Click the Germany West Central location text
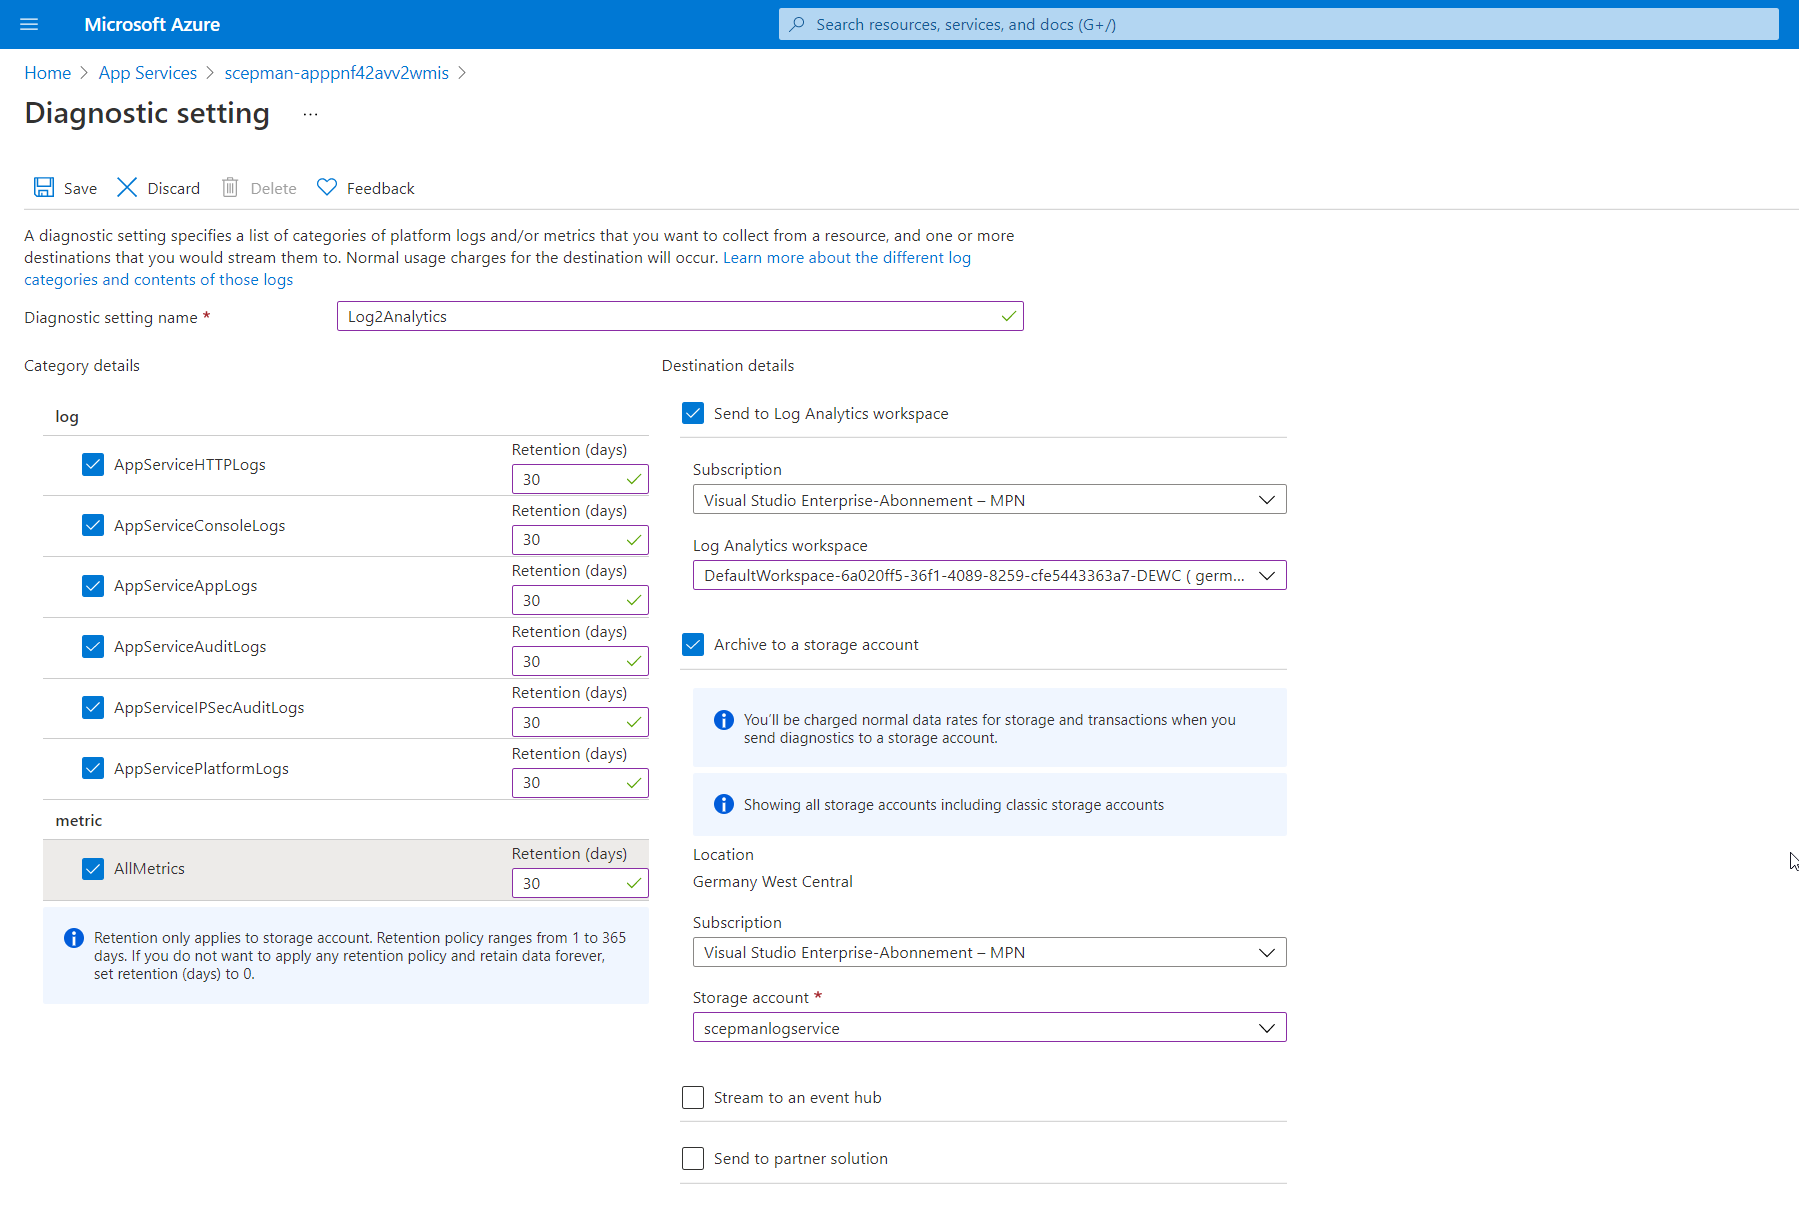Screen dimensions: 1799x1205 [772, 881]
